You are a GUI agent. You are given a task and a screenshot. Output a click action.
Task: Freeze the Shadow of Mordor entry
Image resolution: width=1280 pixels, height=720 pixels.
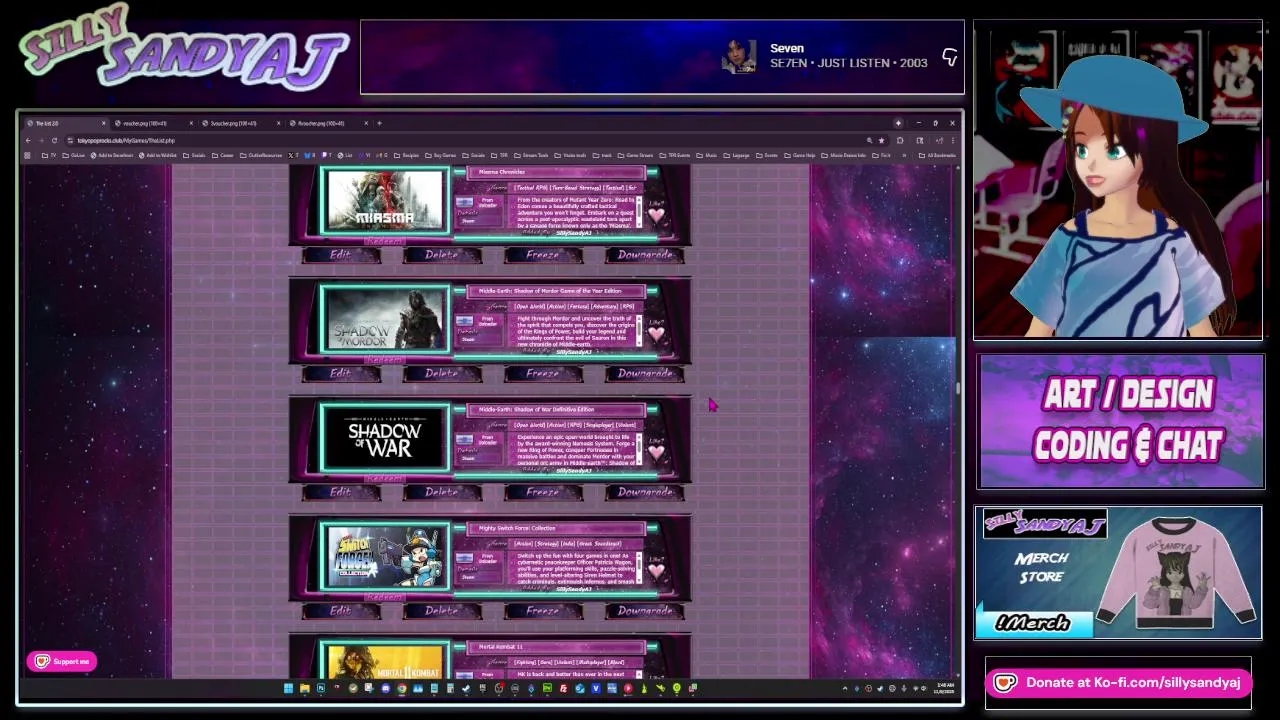click(543, 374)
